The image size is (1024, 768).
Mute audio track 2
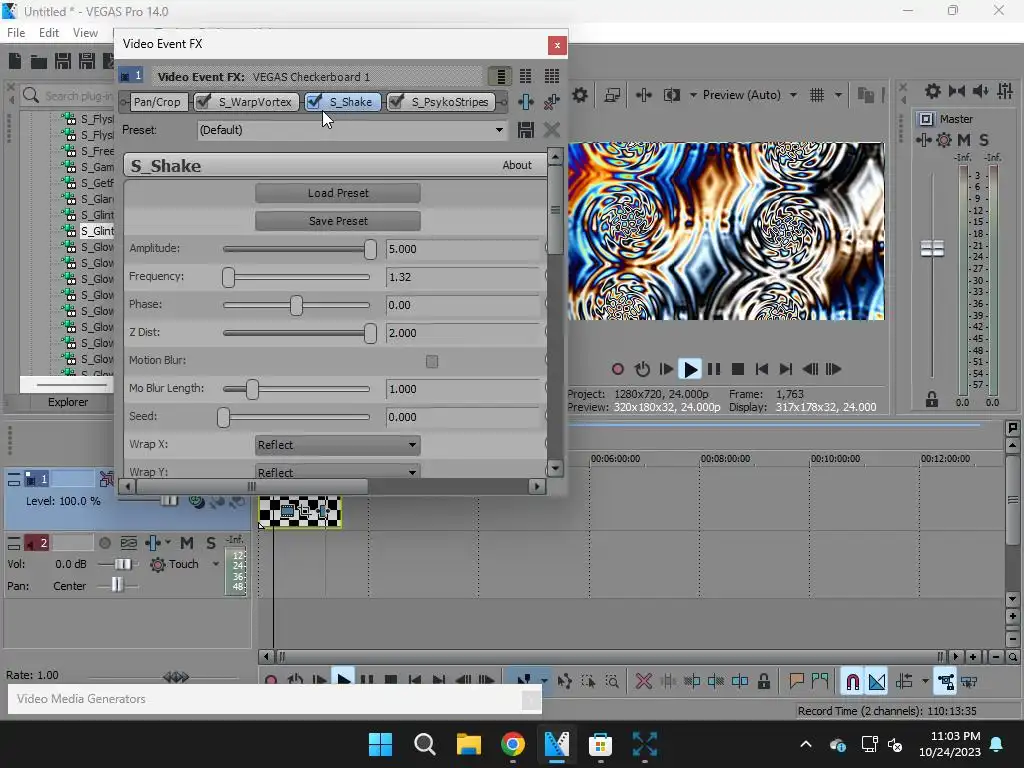point(187,543)
